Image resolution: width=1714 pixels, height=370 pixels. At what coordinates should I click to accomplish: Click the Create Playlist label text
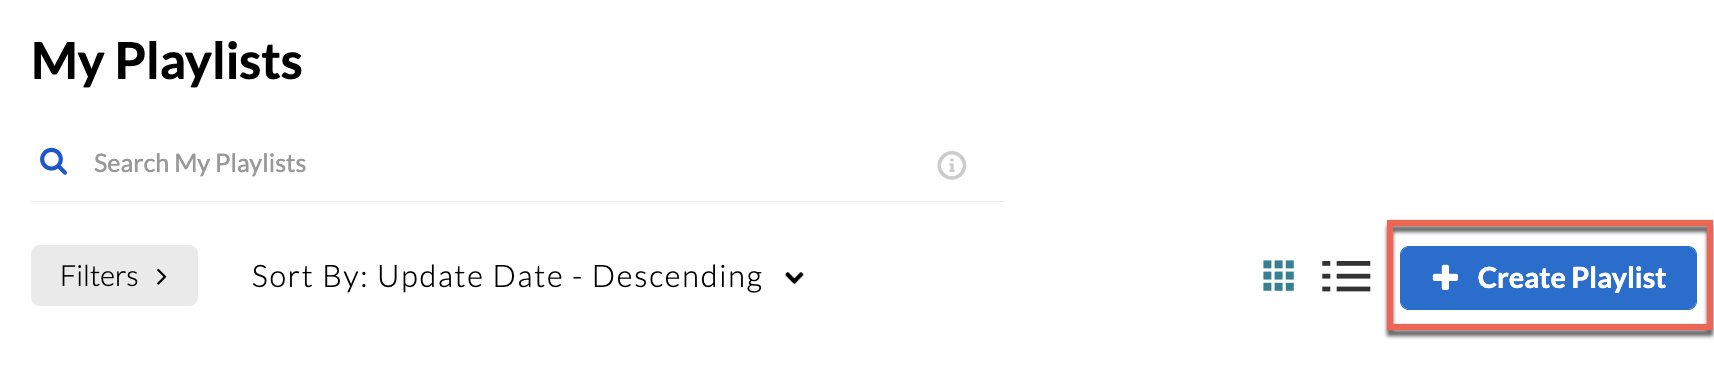[x=1571, y=278]
